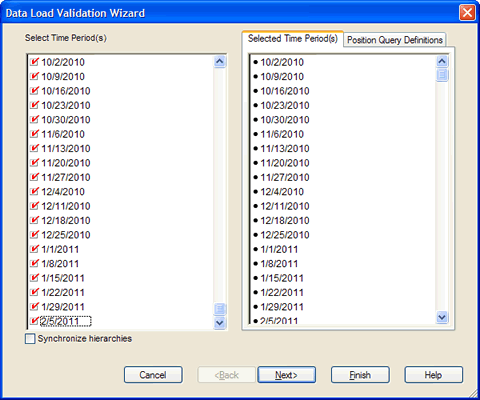Screen dimensions: 480x400
Task: Go to the Next wizard step
Action: point(286,375)
